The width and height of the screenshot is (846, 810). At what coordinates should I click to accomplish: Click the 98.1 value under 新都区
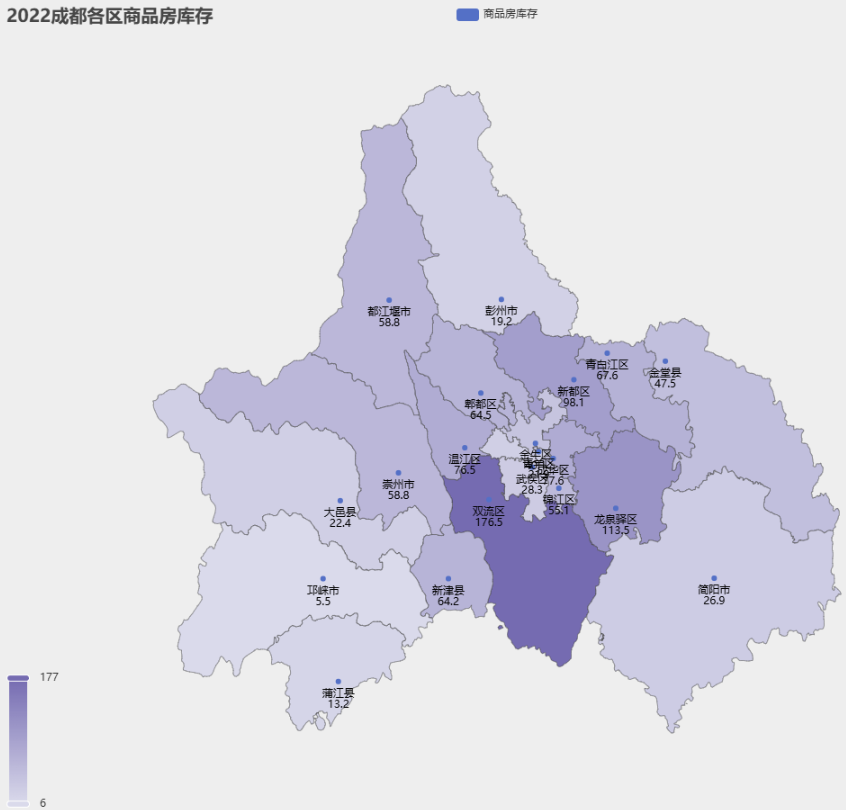pyautogui.click(x=574, y=403)
